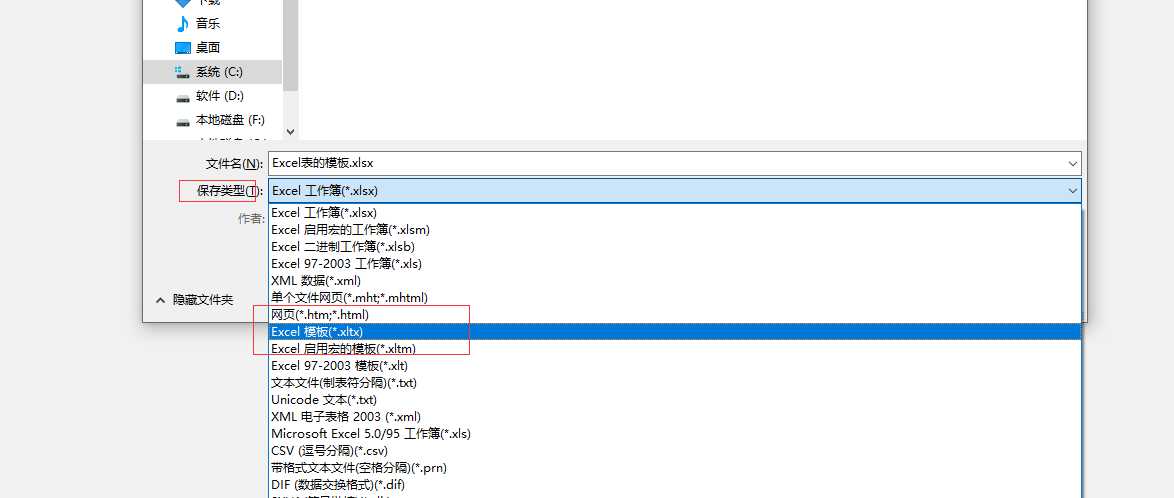1174x498 pixels.
Task: Choose XML 数据(*.xml) option
Action: point(675,281)
